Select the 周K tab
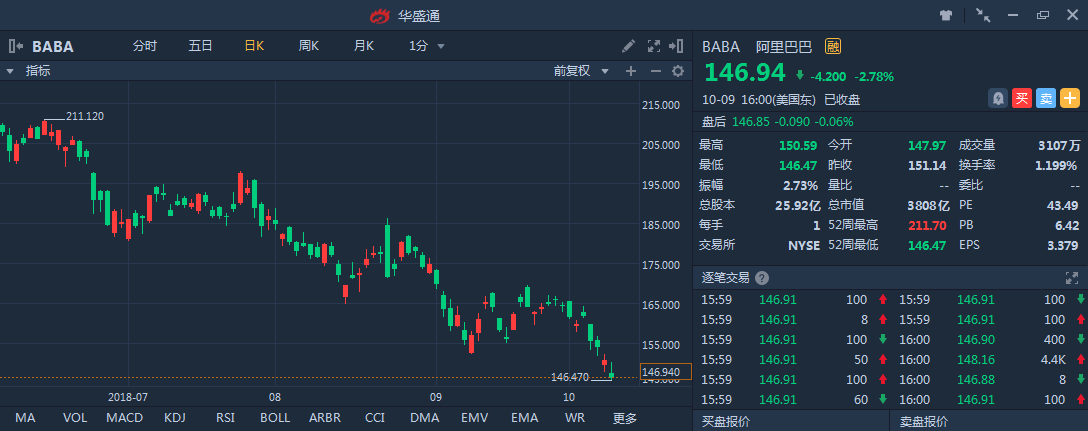 click(x=308, y=46)
